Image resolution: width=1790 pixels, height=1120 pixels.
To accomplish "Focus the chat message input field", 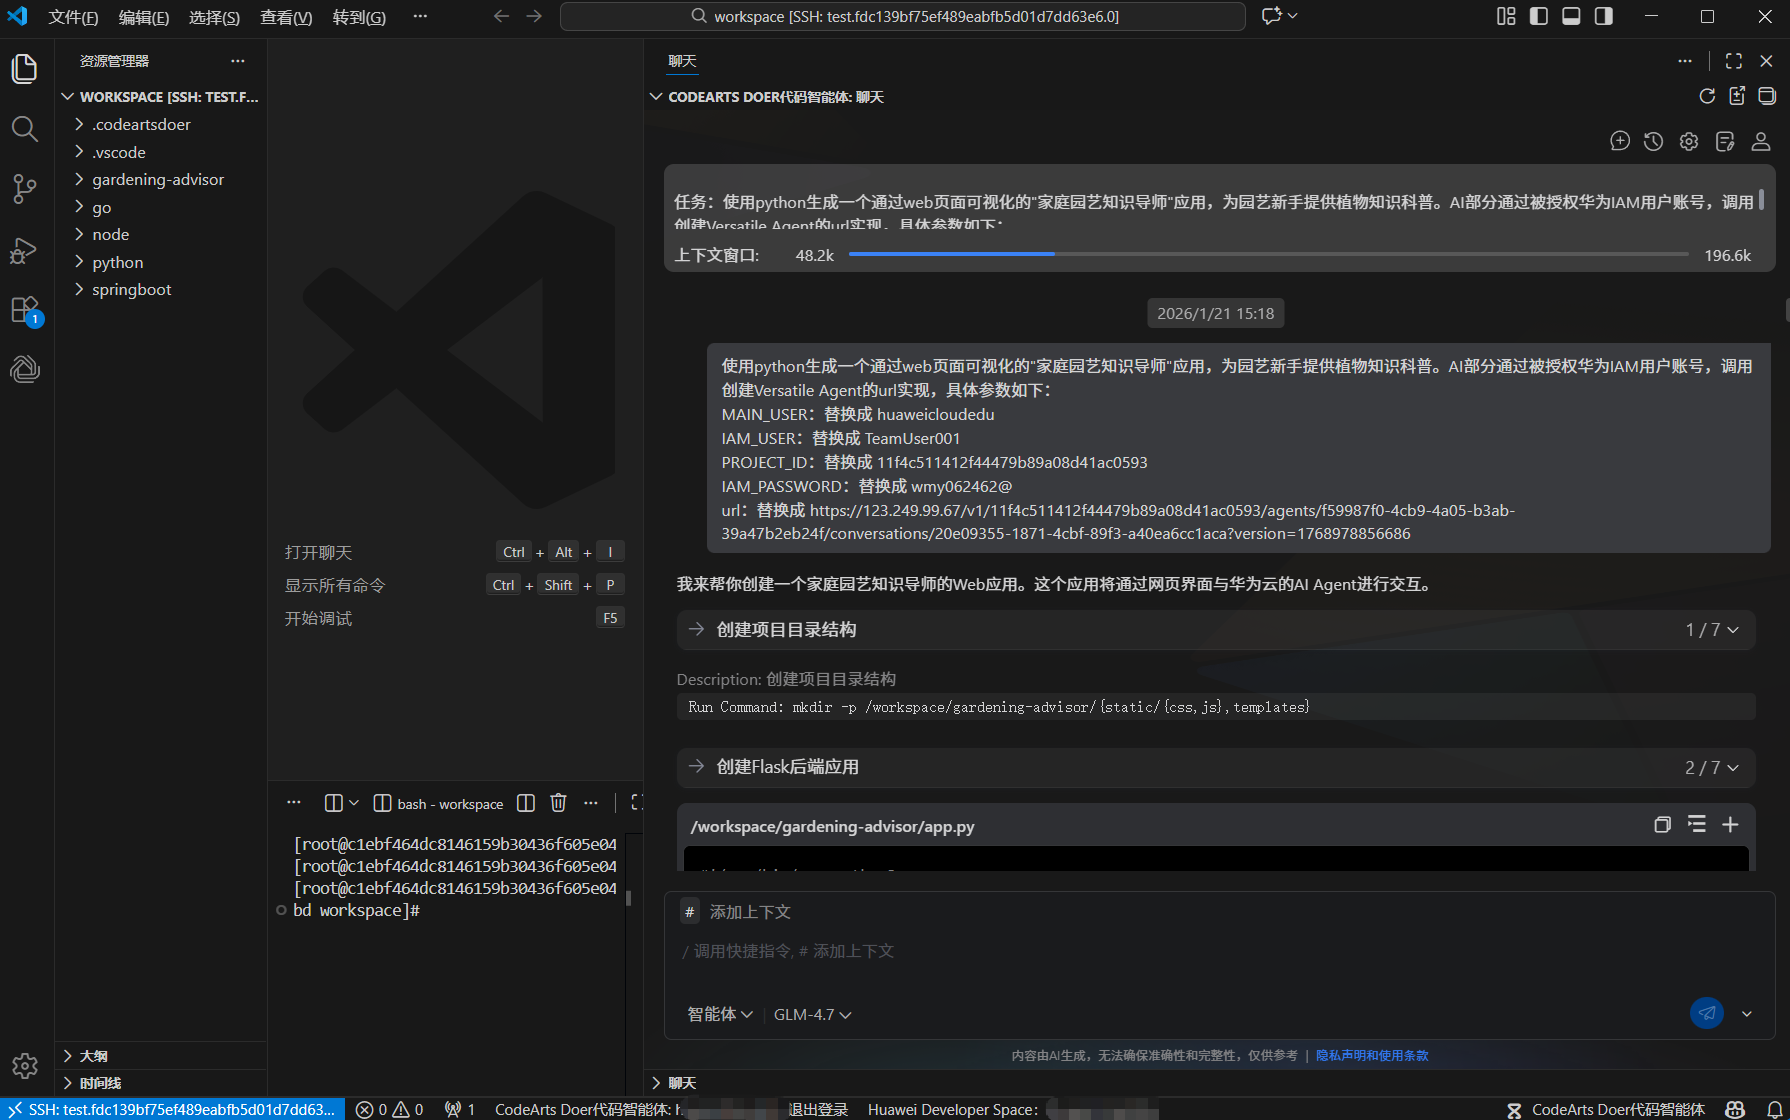I will [1219, 951].
